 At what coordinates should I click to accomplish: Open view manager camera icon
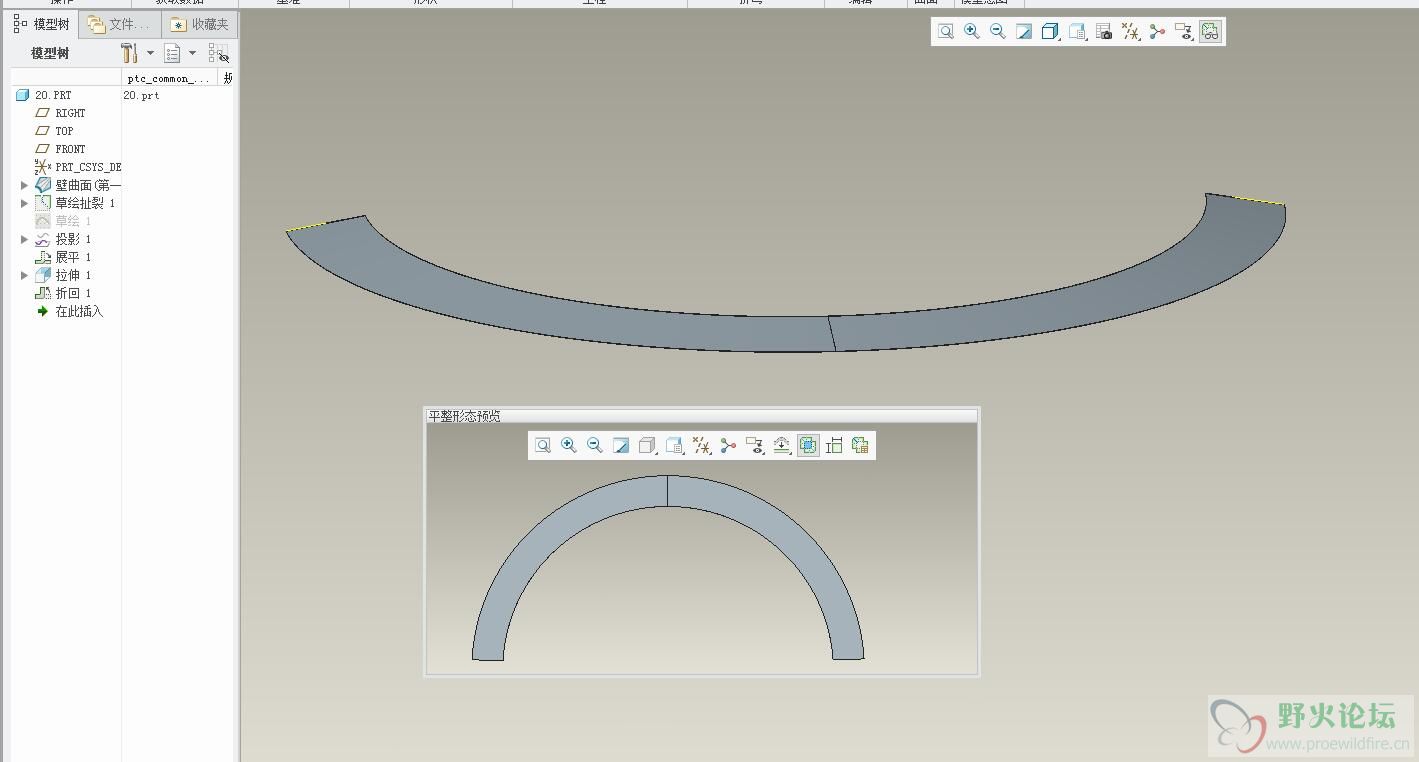[x=1104, y=32]
